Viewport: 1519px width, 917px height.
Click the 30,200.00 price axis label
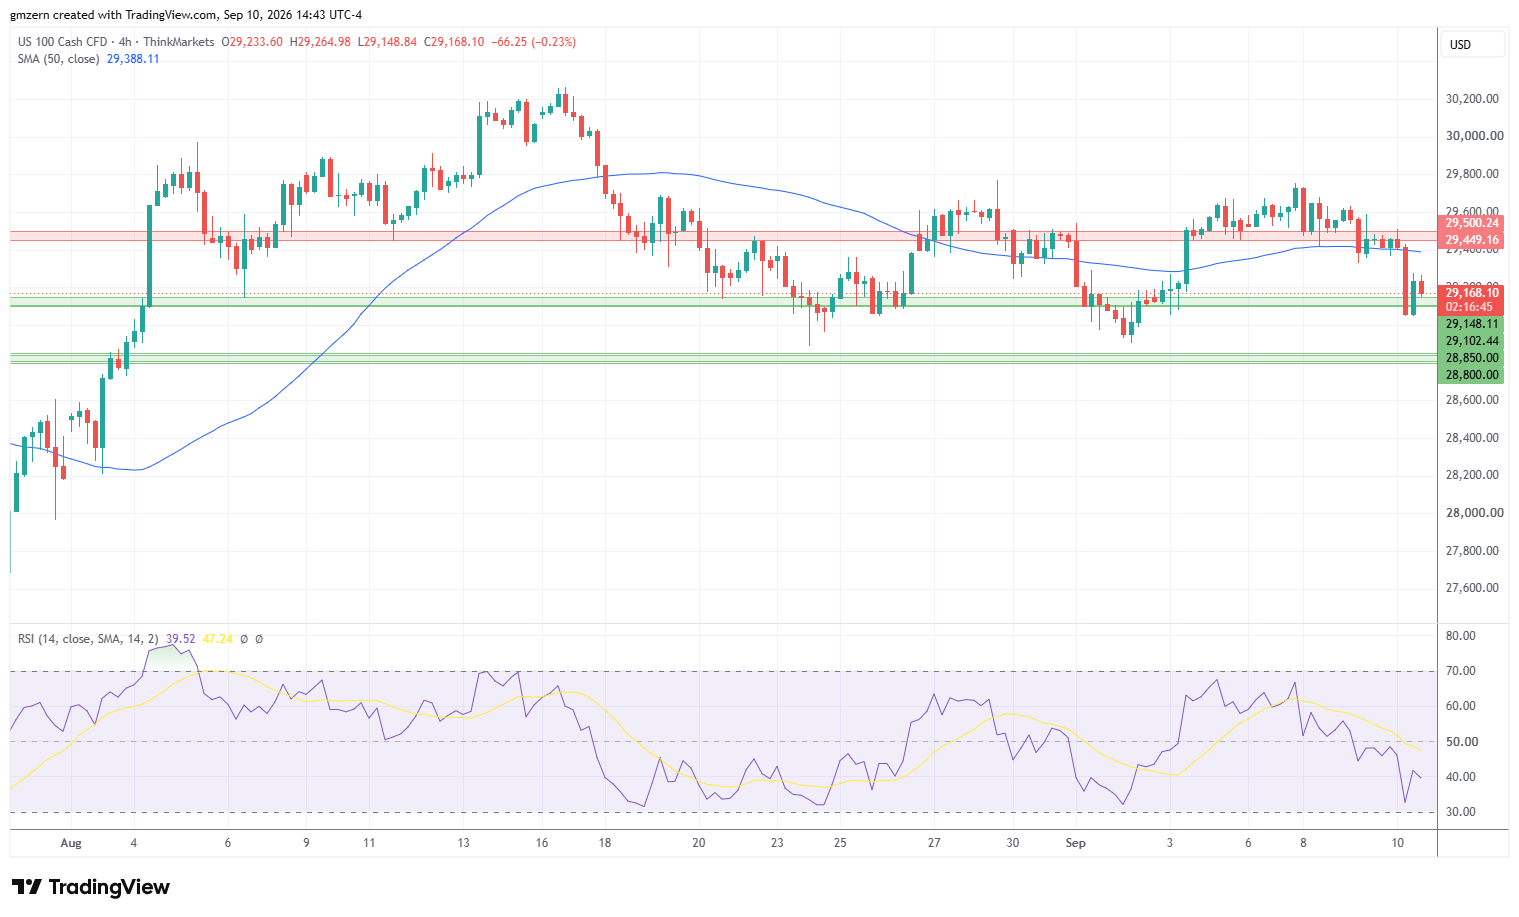(x=1472, y=99)
